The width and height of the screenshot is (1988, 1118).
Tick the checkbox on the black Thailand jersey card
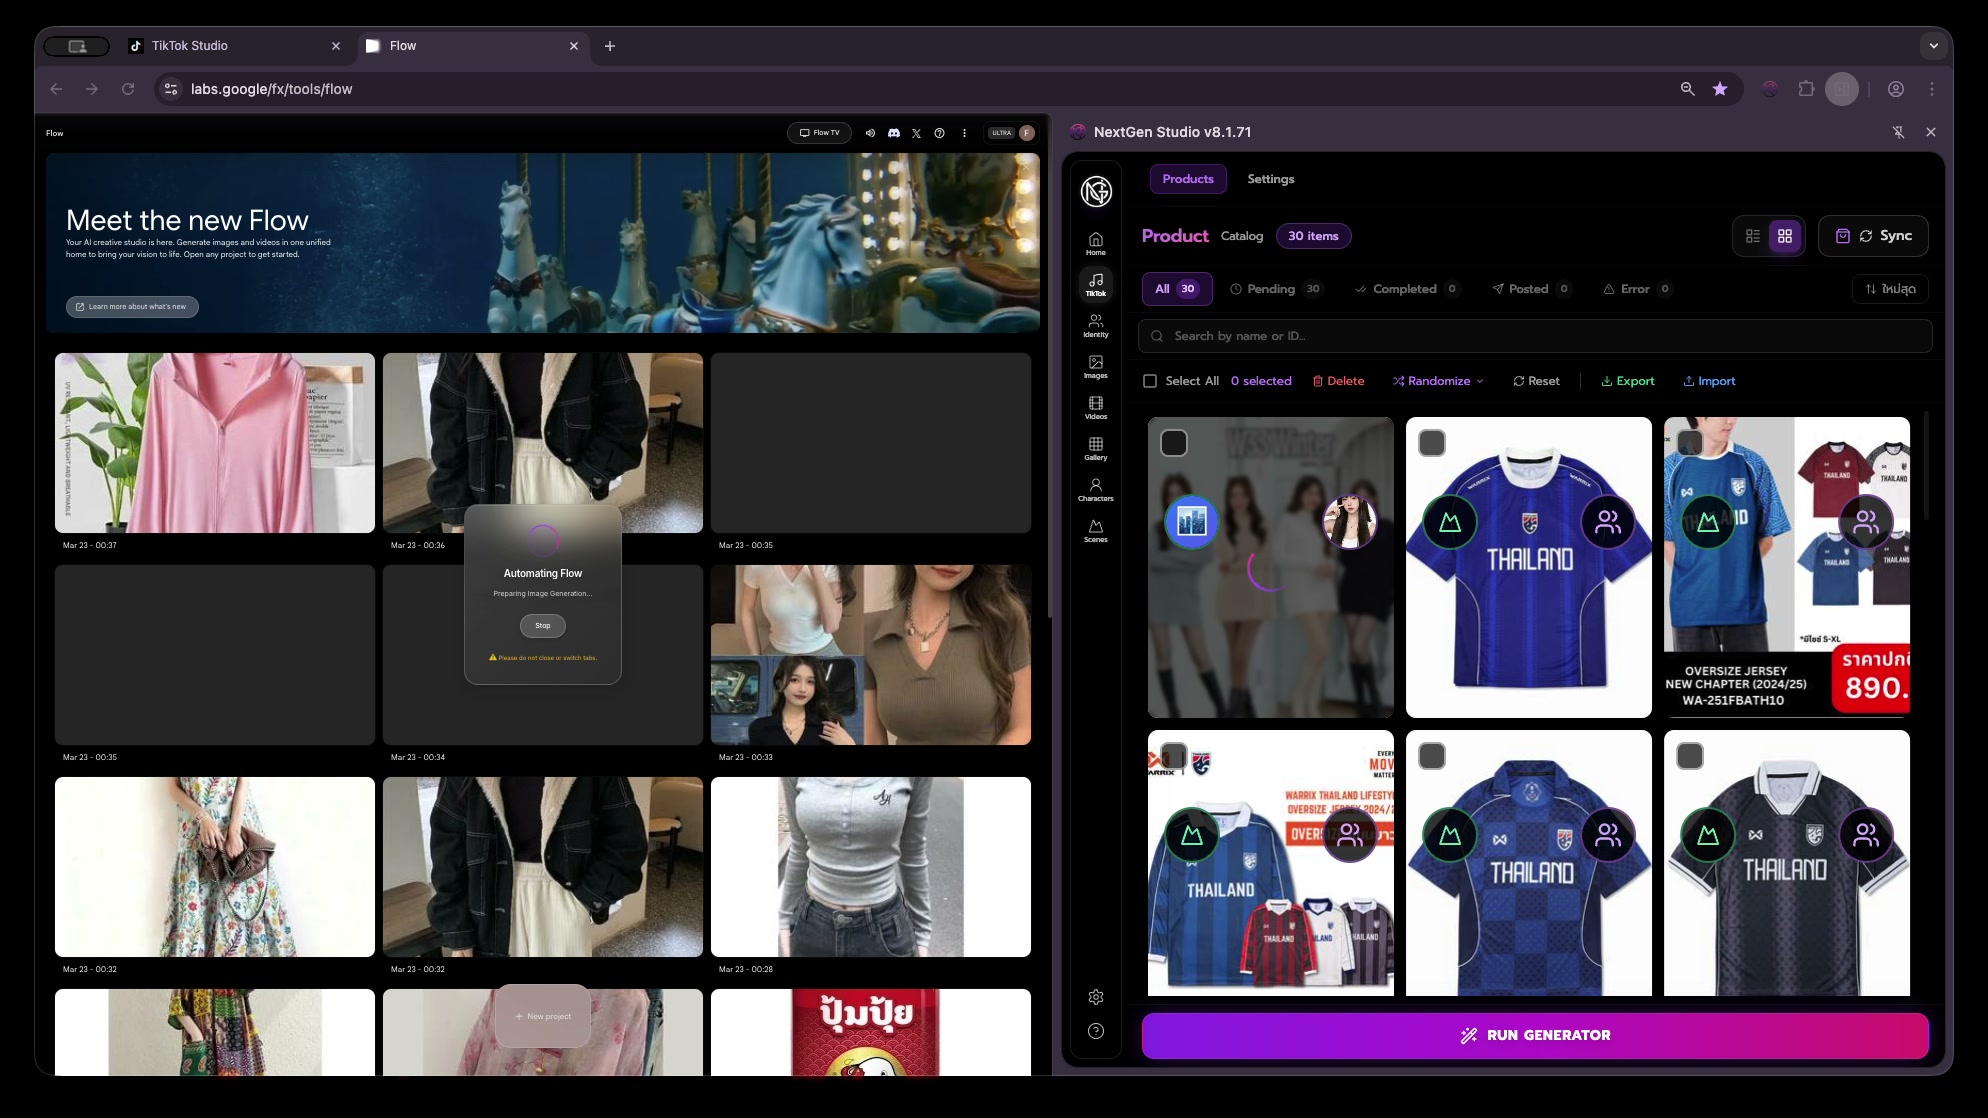pyautogui.click(x=1690, y=756)
